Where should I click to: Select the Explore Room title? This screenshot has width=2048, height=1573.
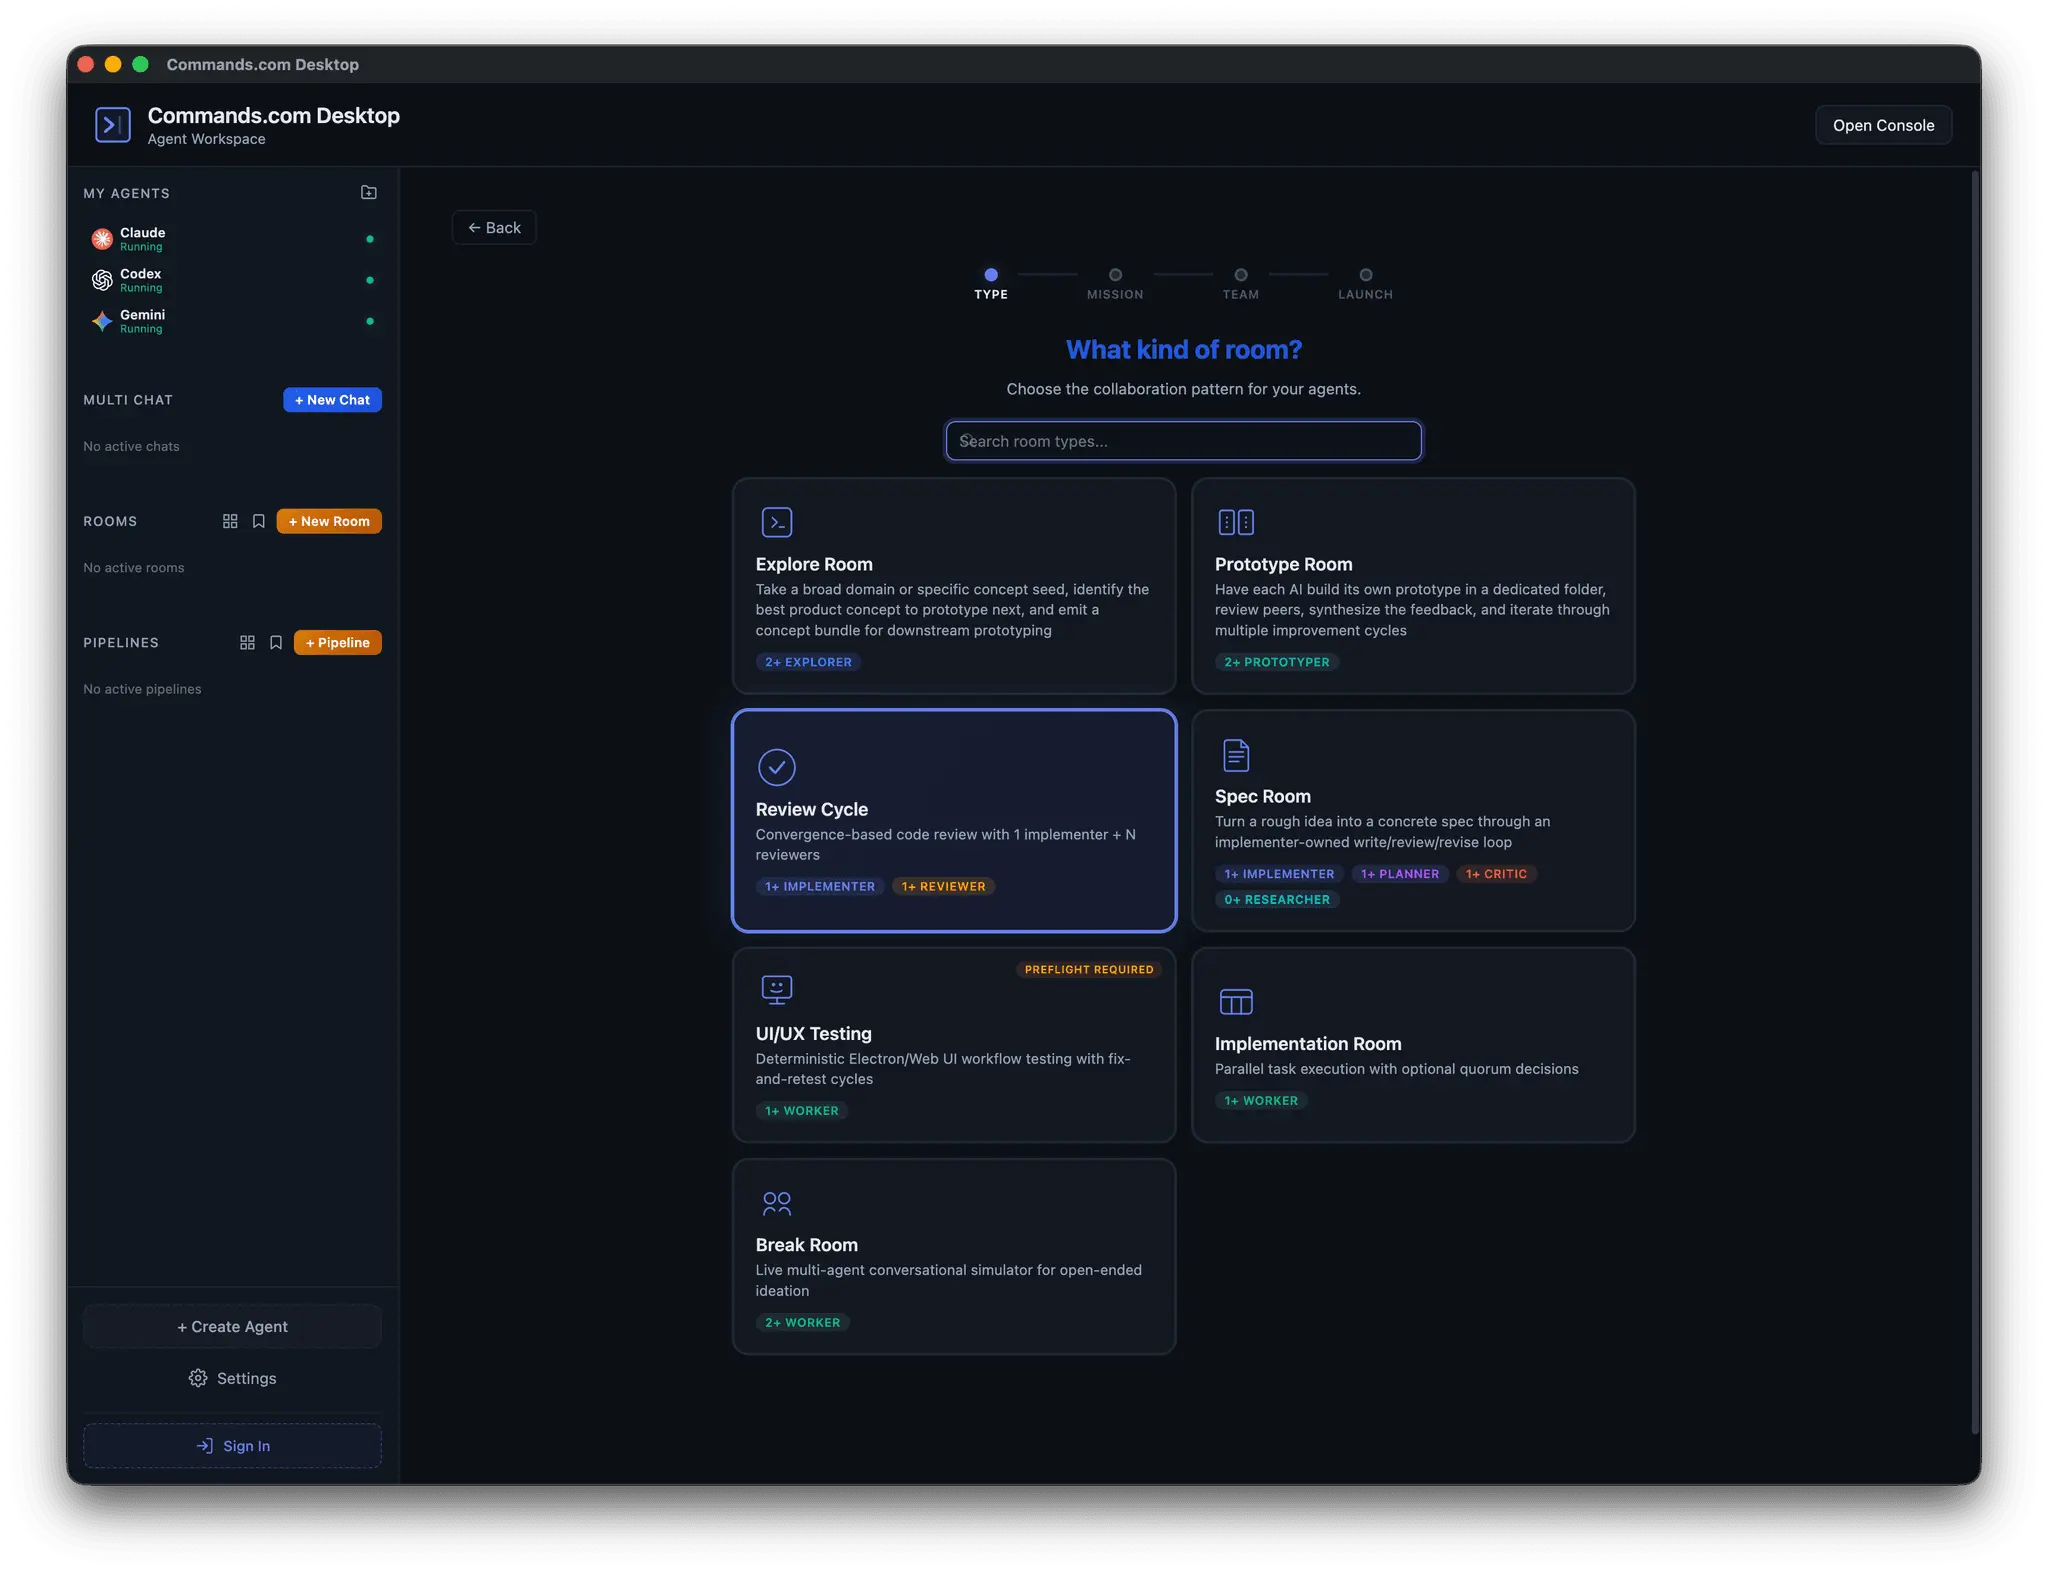point(814,564)
